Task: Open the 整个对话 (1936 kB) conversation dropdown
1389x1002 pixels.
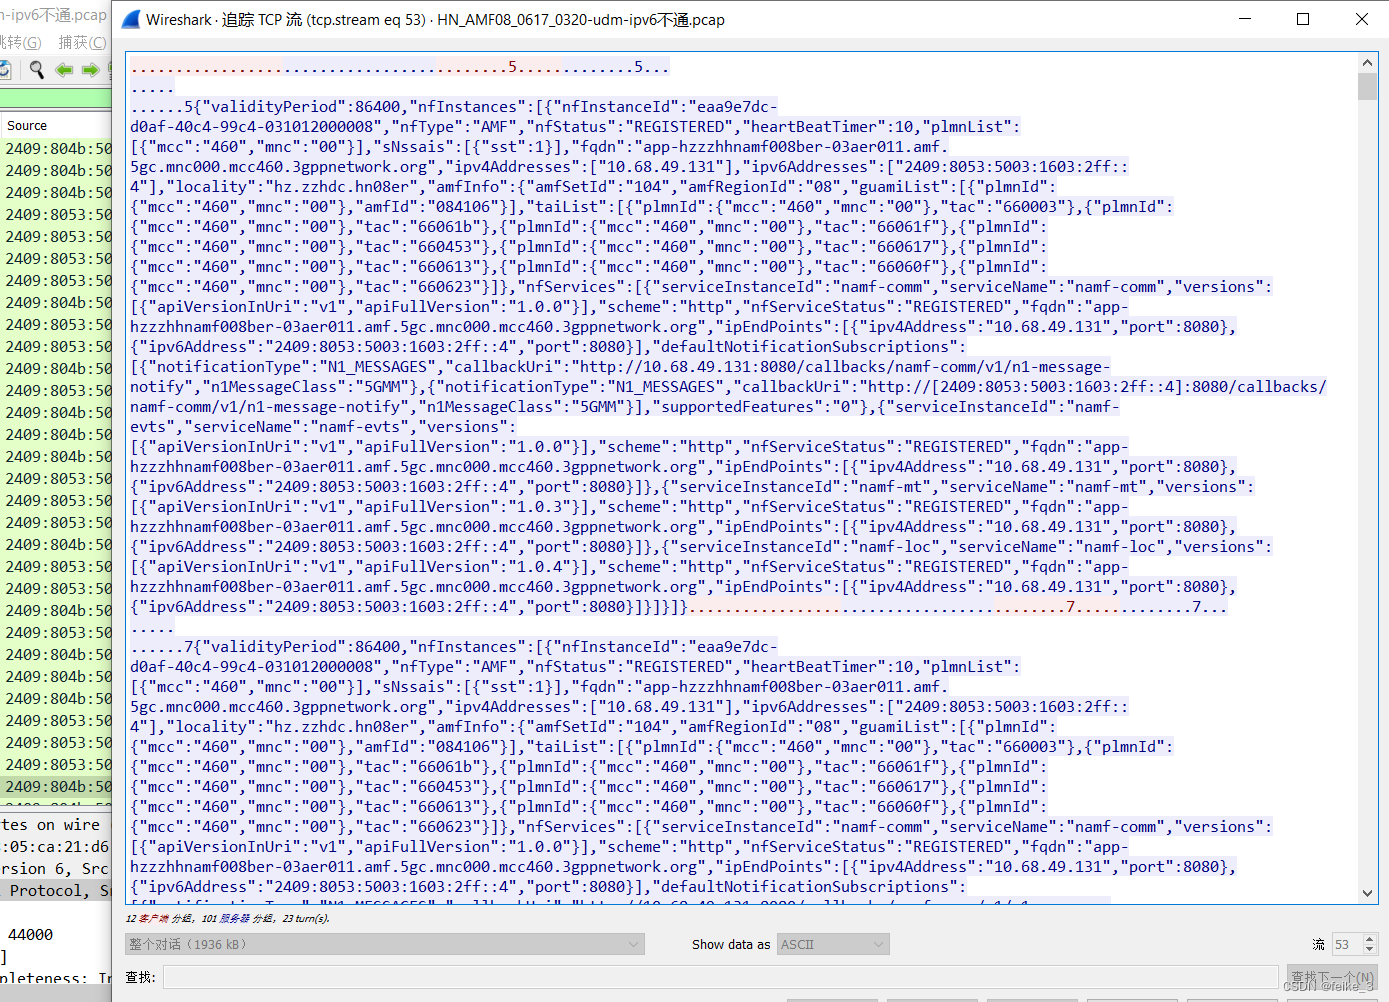Action: coord(385,944)
